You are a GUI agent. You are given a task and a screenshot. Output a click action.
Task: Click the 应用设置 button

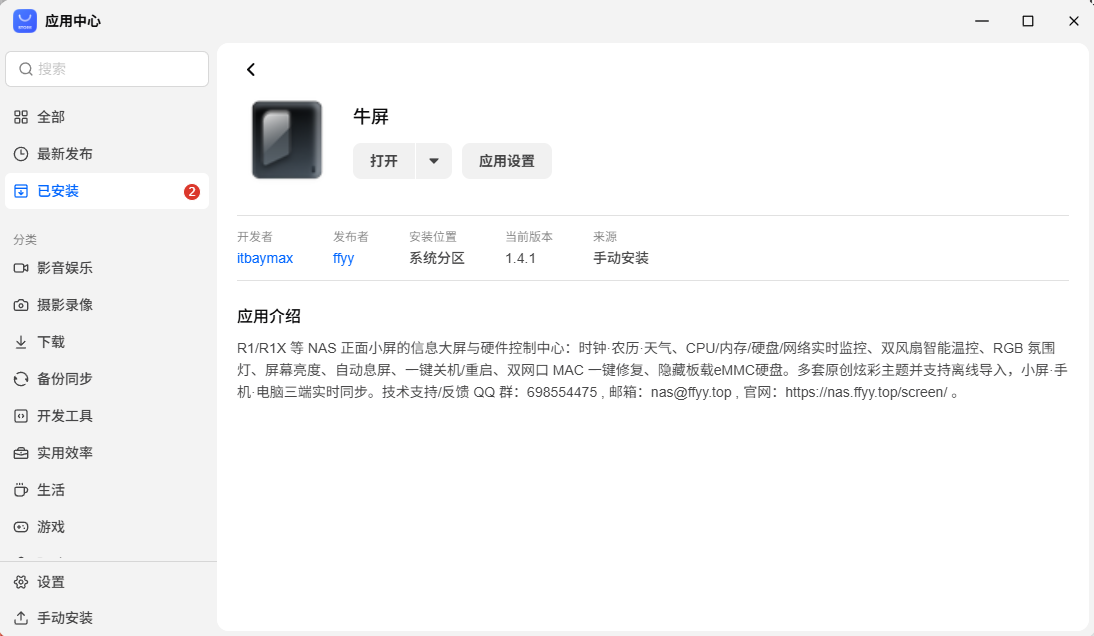pos(507,161)
